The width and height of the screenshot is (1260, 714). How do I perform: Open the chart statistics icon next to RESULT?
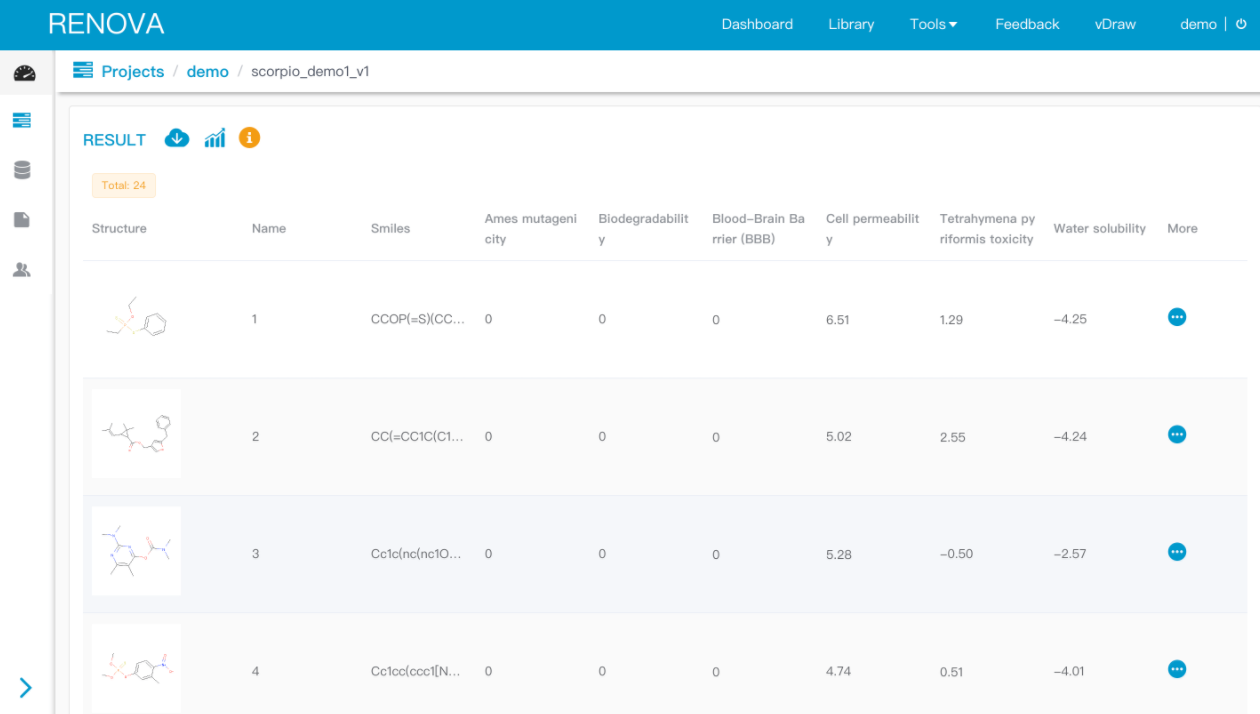point(215,138)
